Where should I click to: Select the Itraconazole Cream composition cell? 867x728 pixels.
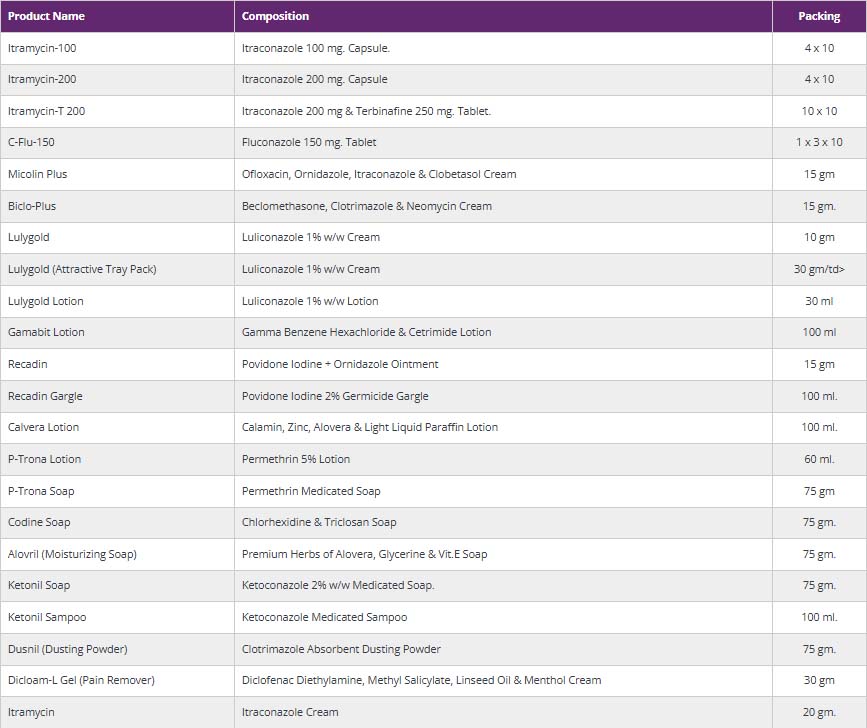click(290, 712)
